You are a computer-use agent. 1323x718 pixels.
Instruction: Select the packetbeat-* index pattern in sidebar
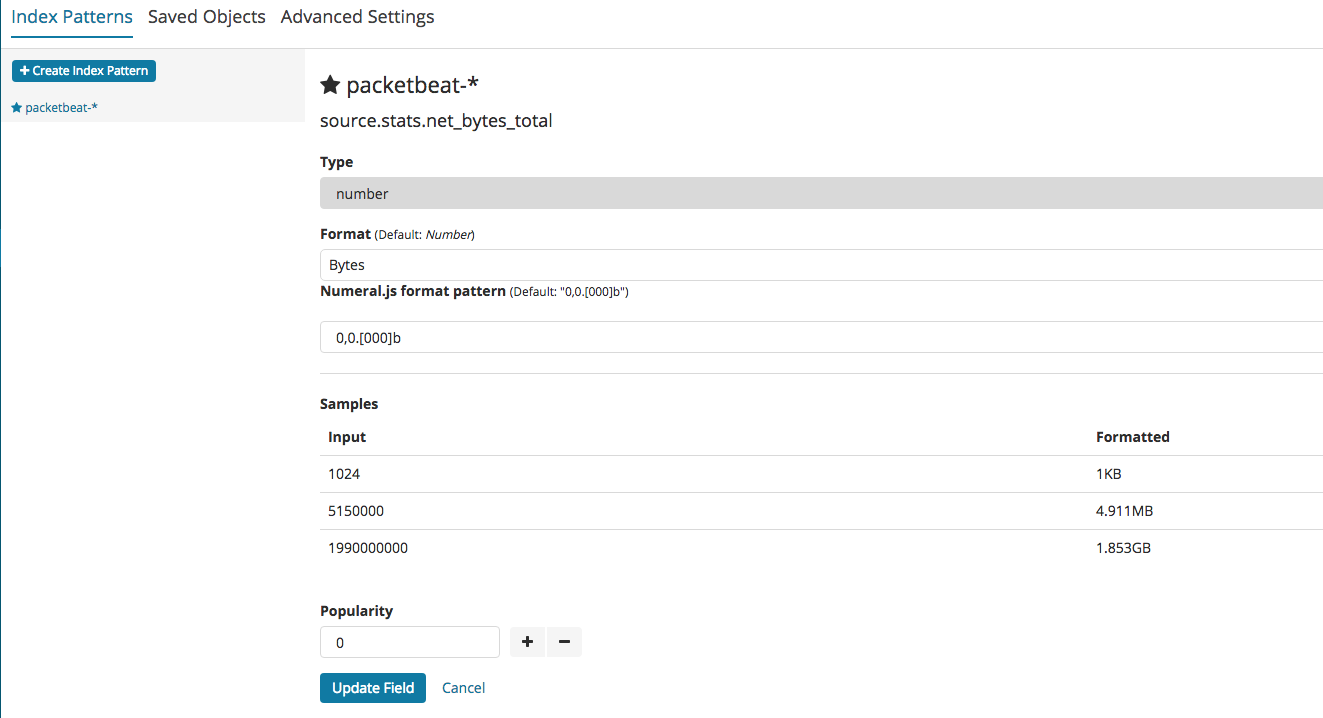61,107
